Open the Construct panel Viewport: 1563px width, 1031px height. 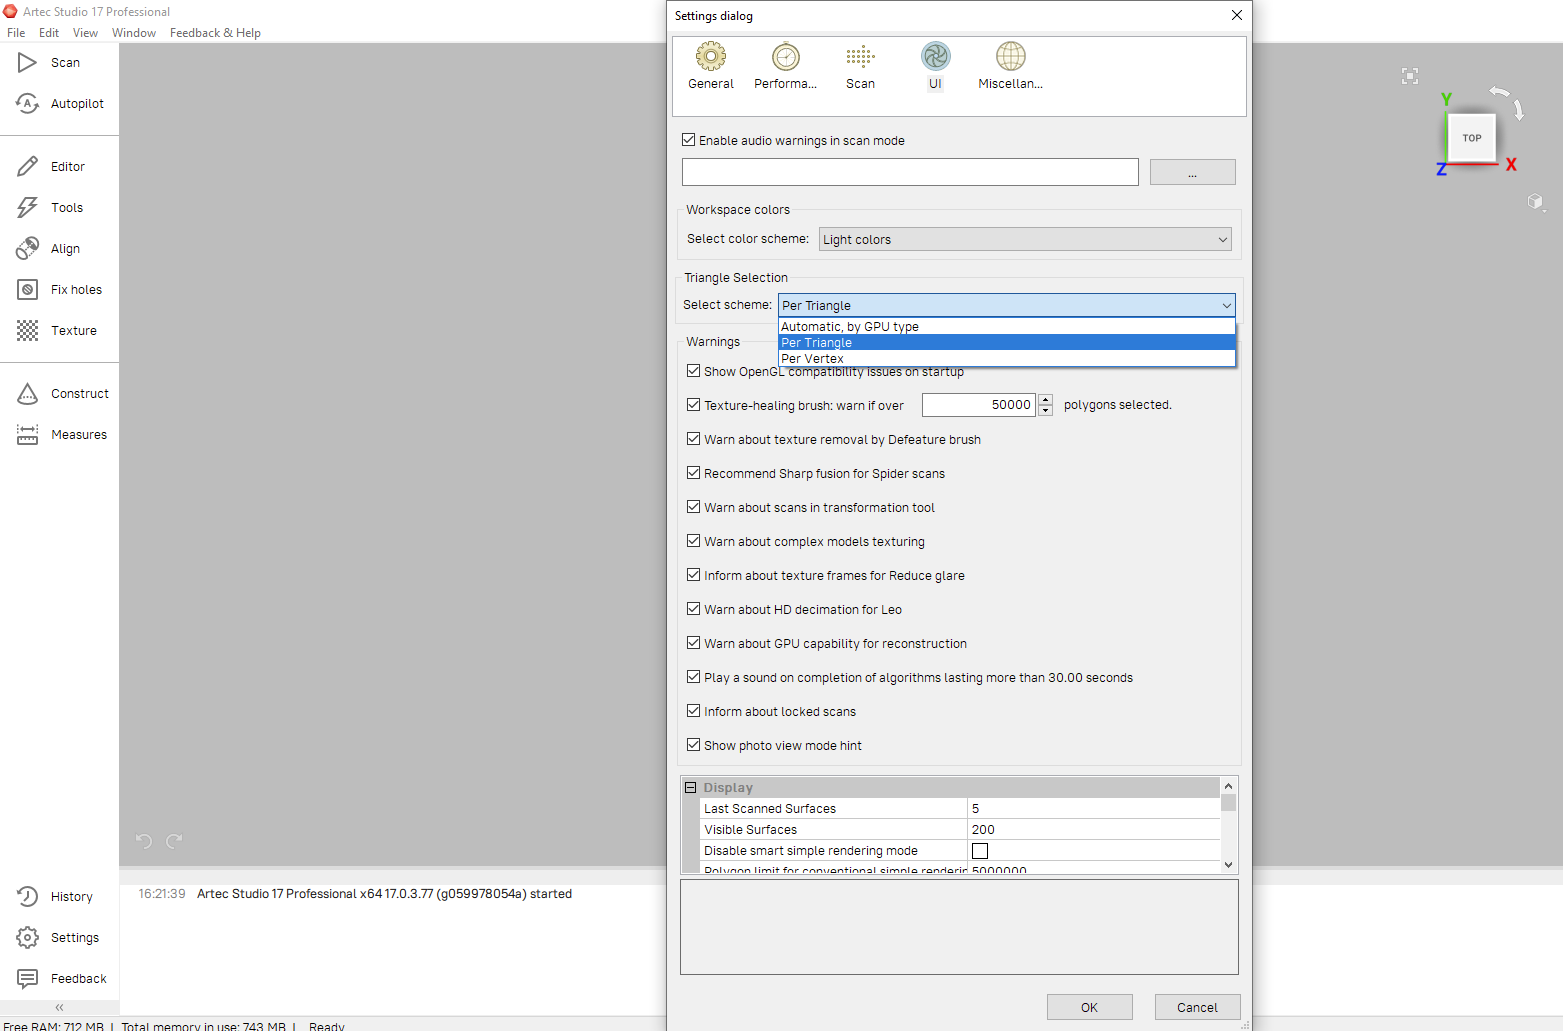click(x=62, y=394)
